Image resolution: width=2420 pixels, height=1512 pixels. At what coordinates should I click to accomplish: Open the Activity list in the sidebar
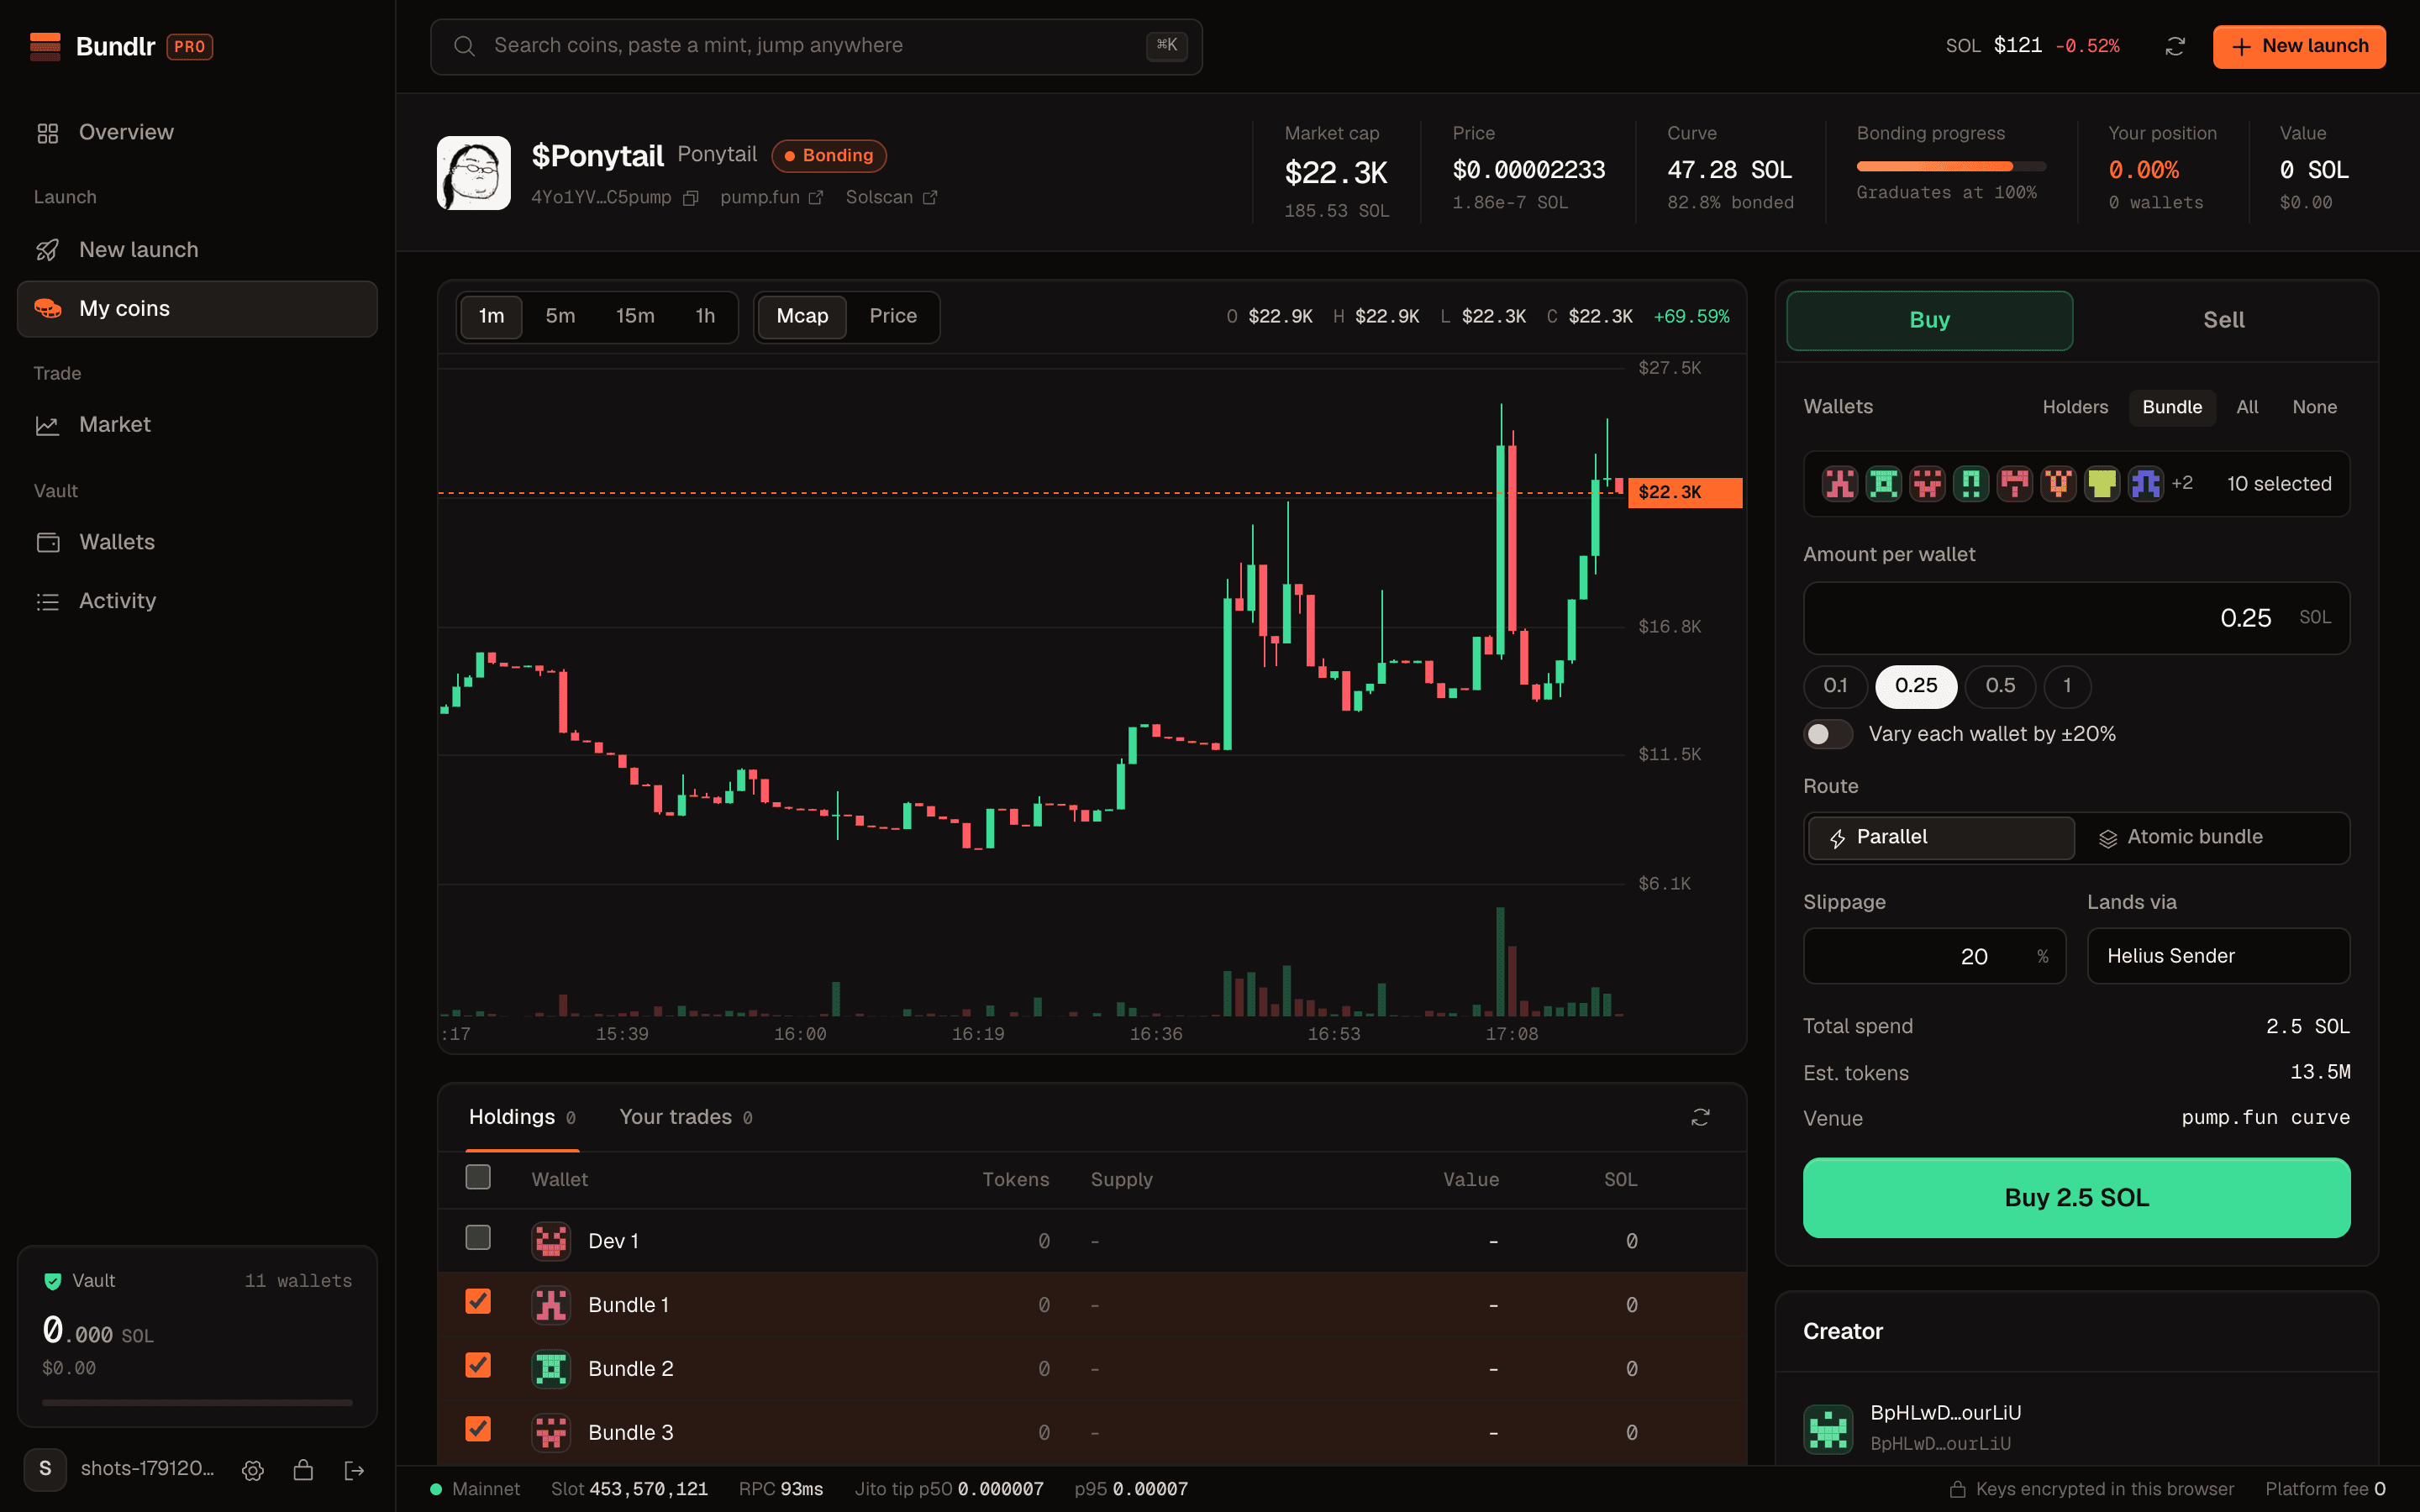[x=197, y=601]
